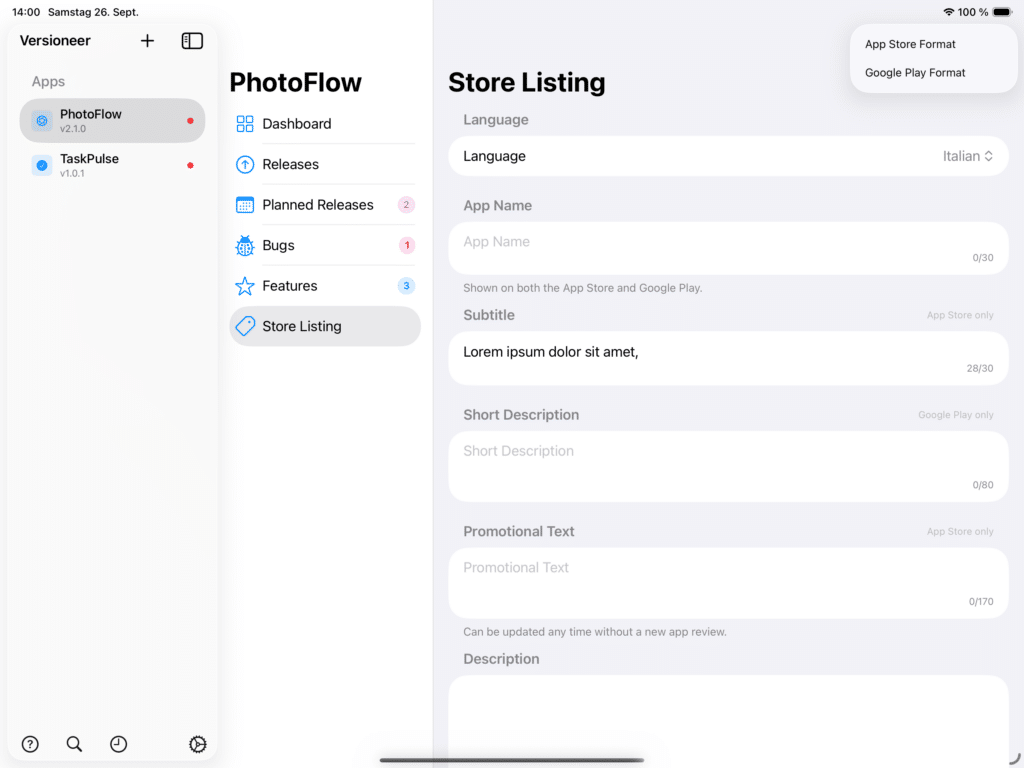Click the Samstag 26. Sept. date
Screen dimensions: 1024x768
point(93,12)
